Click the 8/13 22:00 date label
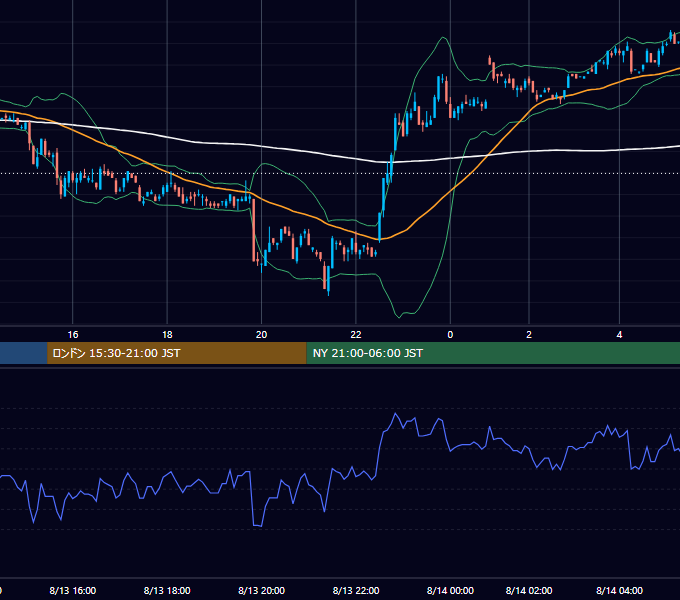This screenshot has width=680, height=600. 356,590
